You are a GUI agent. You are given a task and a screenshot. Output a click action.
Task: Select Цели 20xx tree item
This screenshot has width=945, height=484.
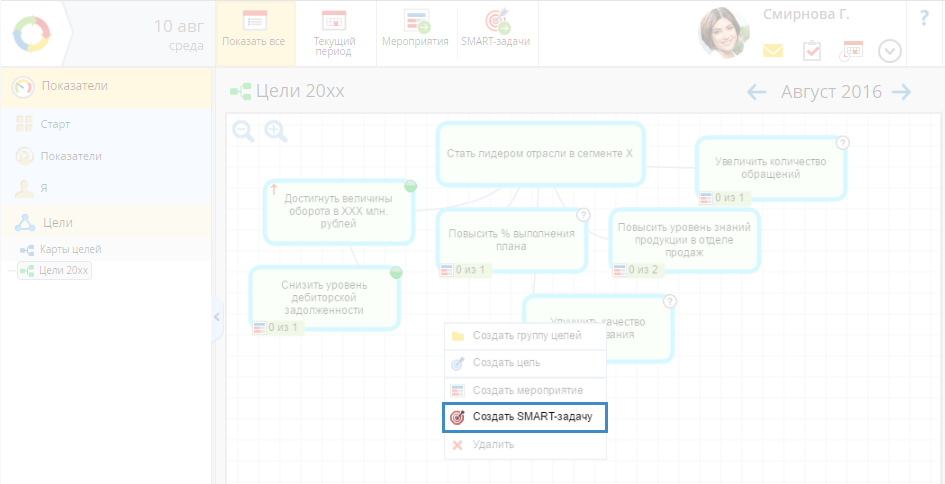coord(54,271)
